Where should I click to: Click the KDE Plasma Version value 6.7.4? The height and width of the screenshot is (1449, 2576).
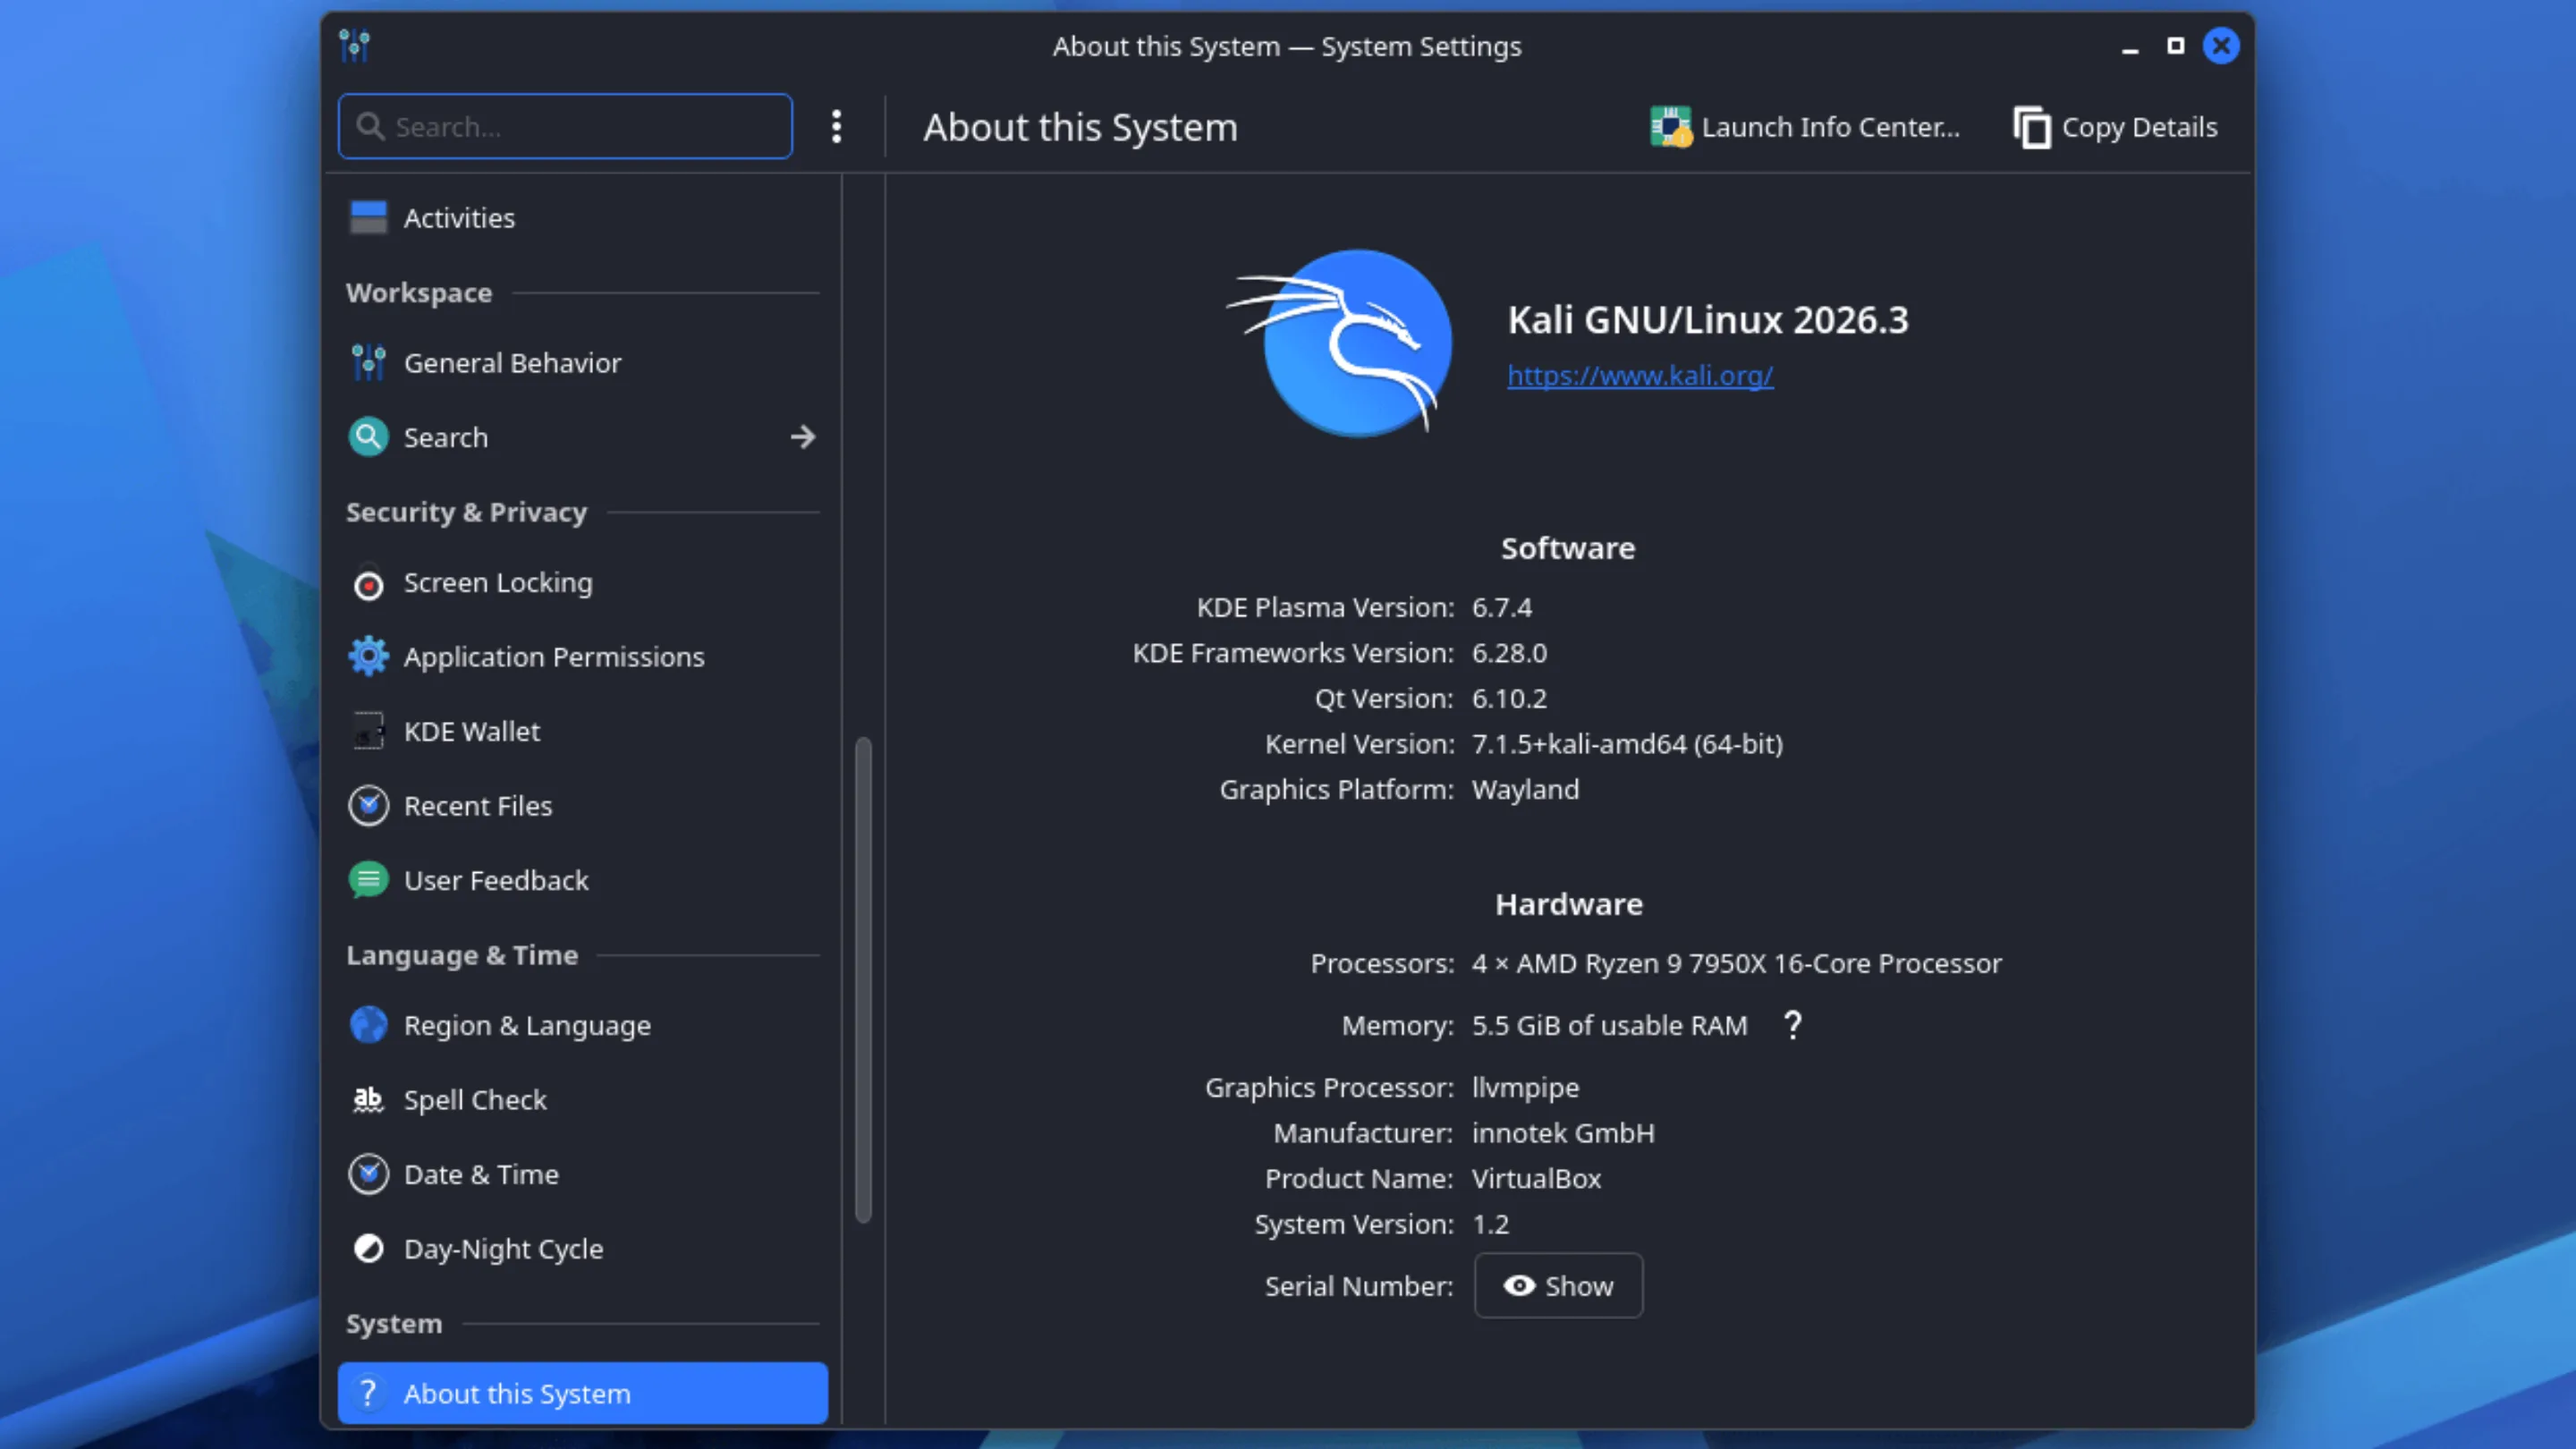coord(1501,607)
